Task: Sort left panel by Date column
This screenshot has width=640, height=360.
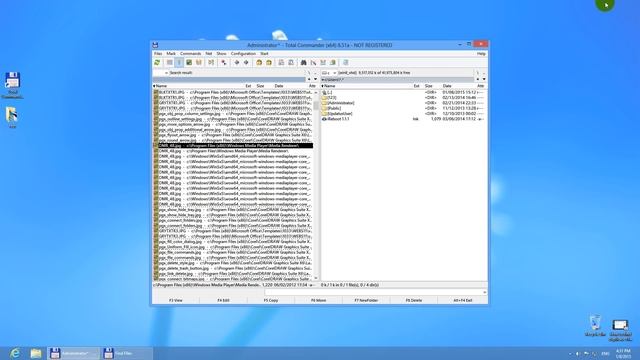Action: tap(279, 86)
